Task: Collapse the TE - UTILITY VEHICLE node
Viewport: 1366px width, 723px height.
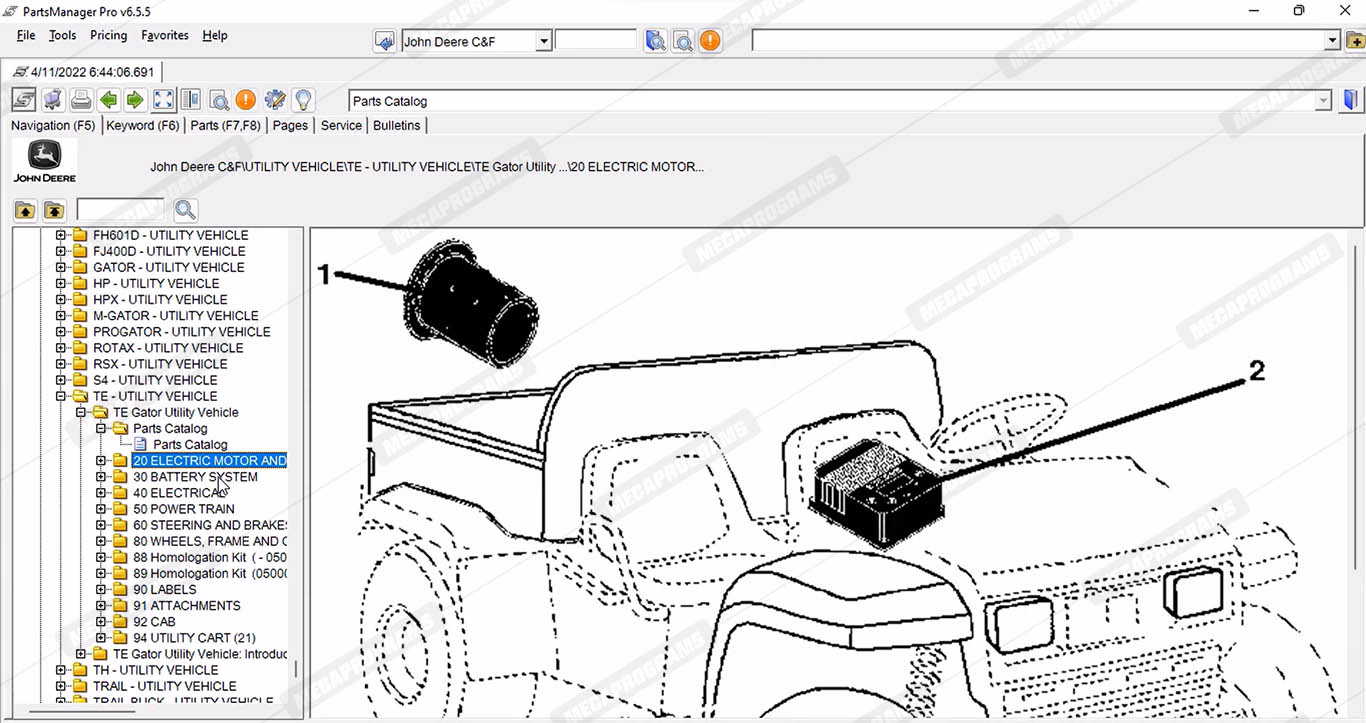Action: pyautogui.click(x=61, y=396)
